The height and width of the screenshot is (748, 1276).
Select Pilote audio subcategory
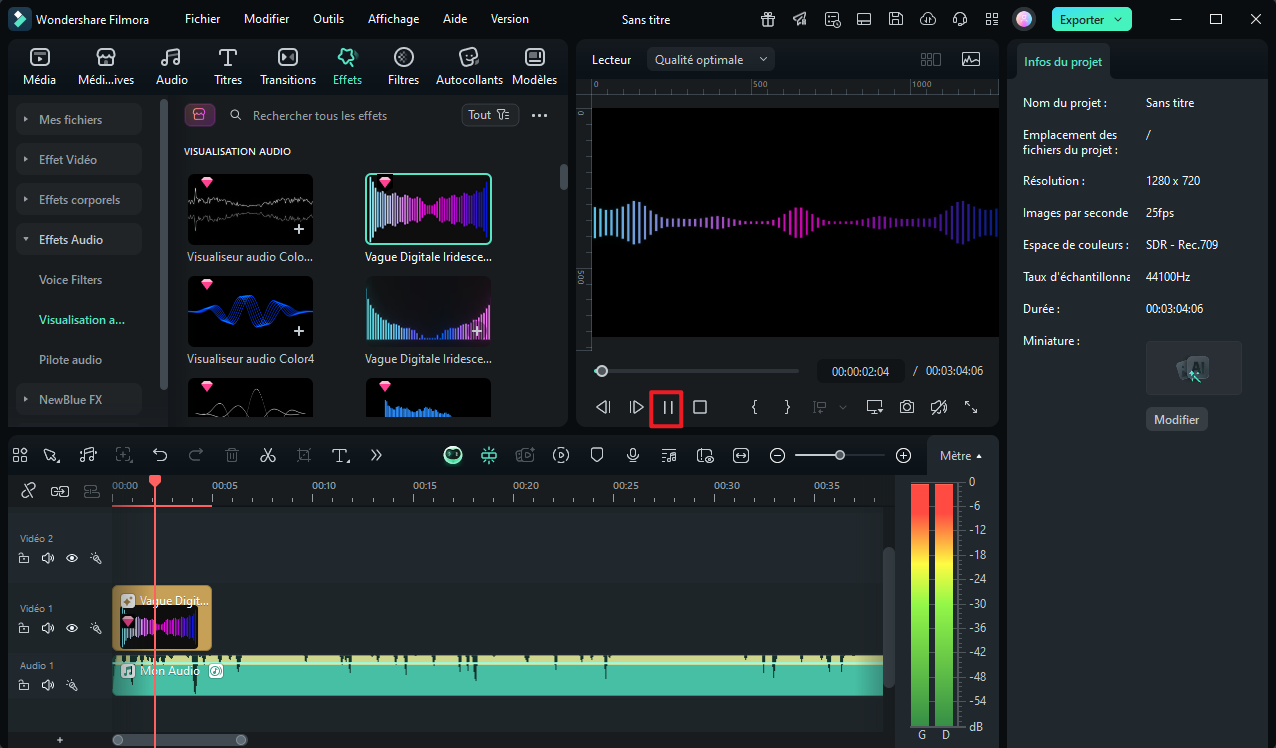70,360
